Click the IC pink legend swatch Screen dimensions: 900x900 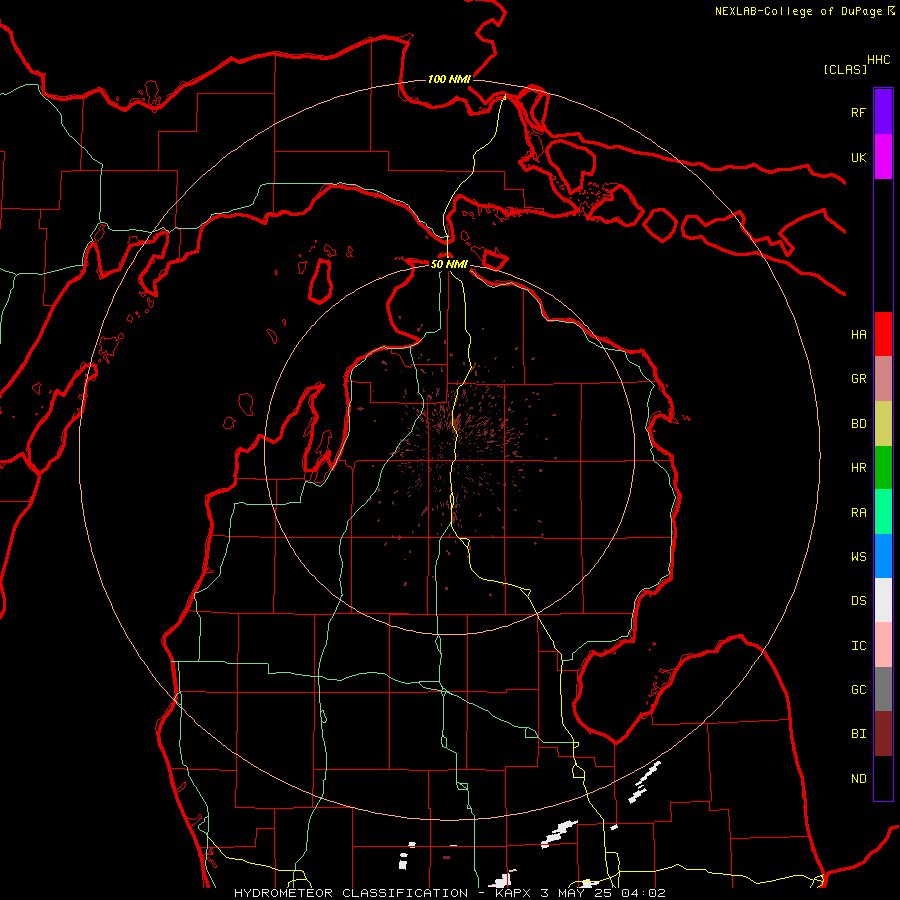pos(883,645)
